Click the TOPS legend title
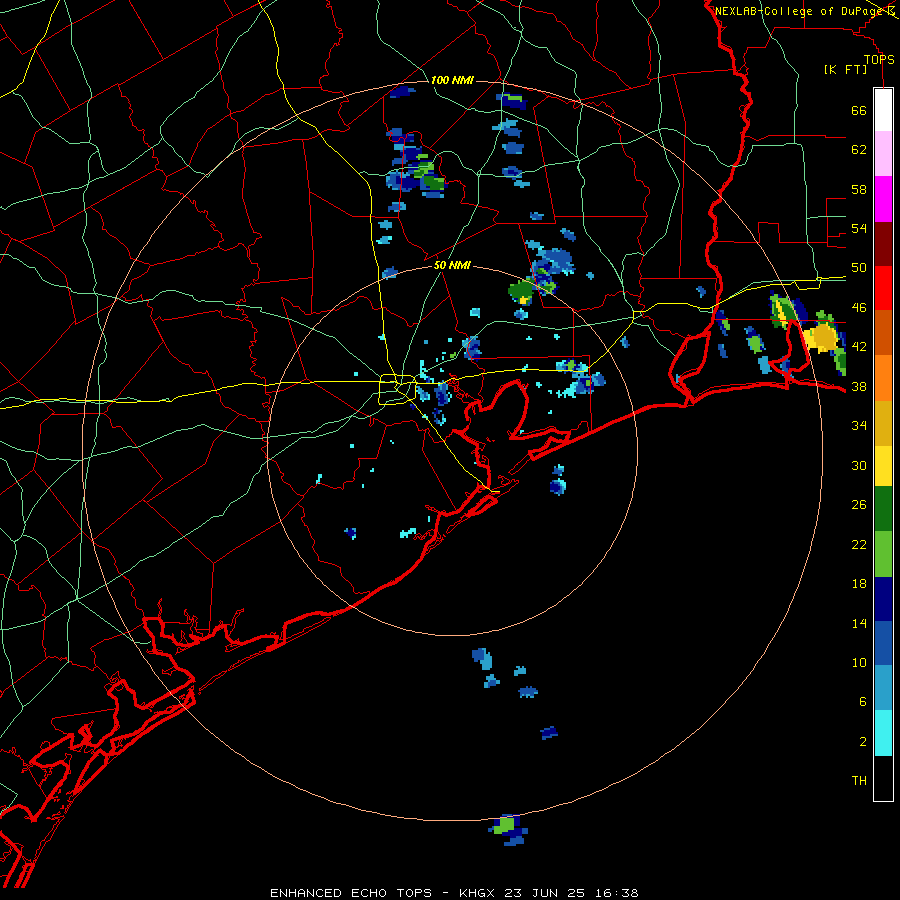This screenshot has height=900, width=900. tap(879, 59)
